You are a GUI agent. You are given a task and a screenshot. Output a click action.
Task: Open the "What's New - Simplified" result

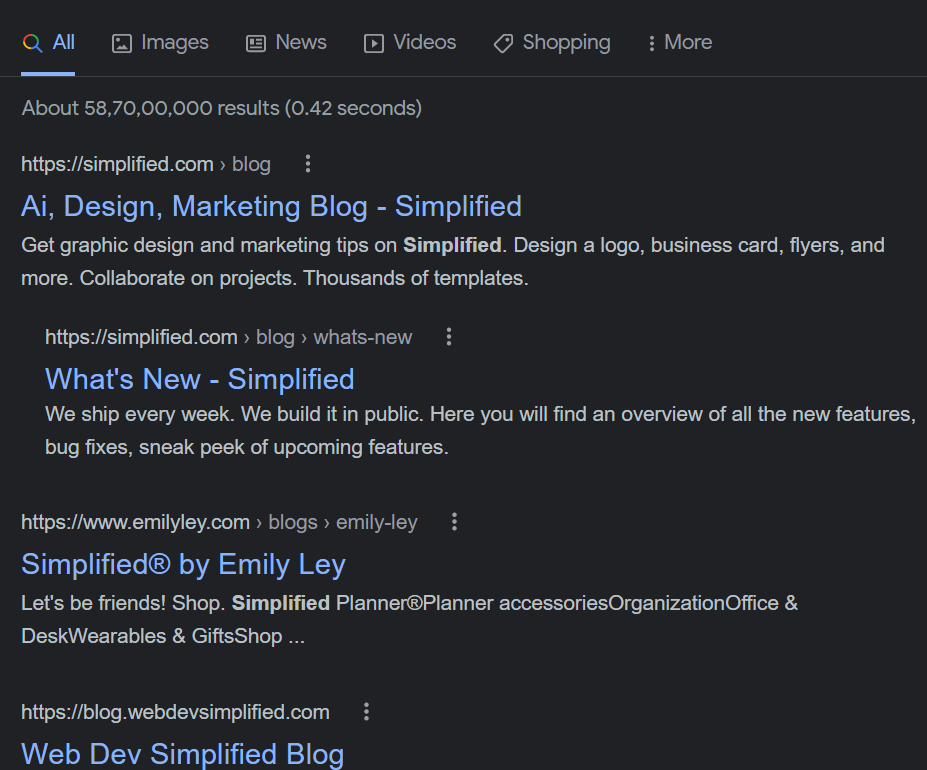point(200,379)
